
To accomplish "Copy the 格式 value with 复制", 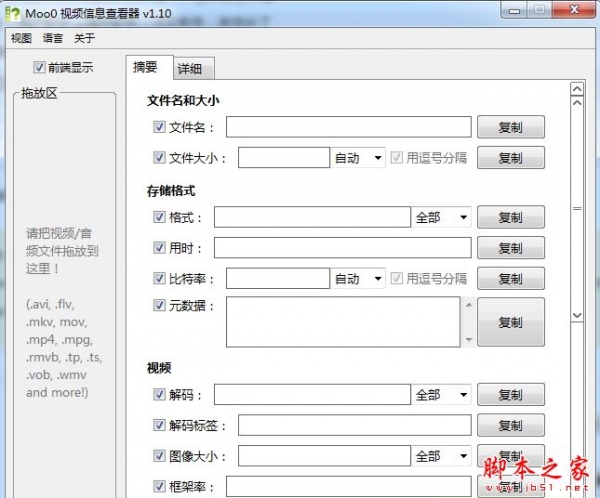I will pyautogui.click(x=511, y=217).
